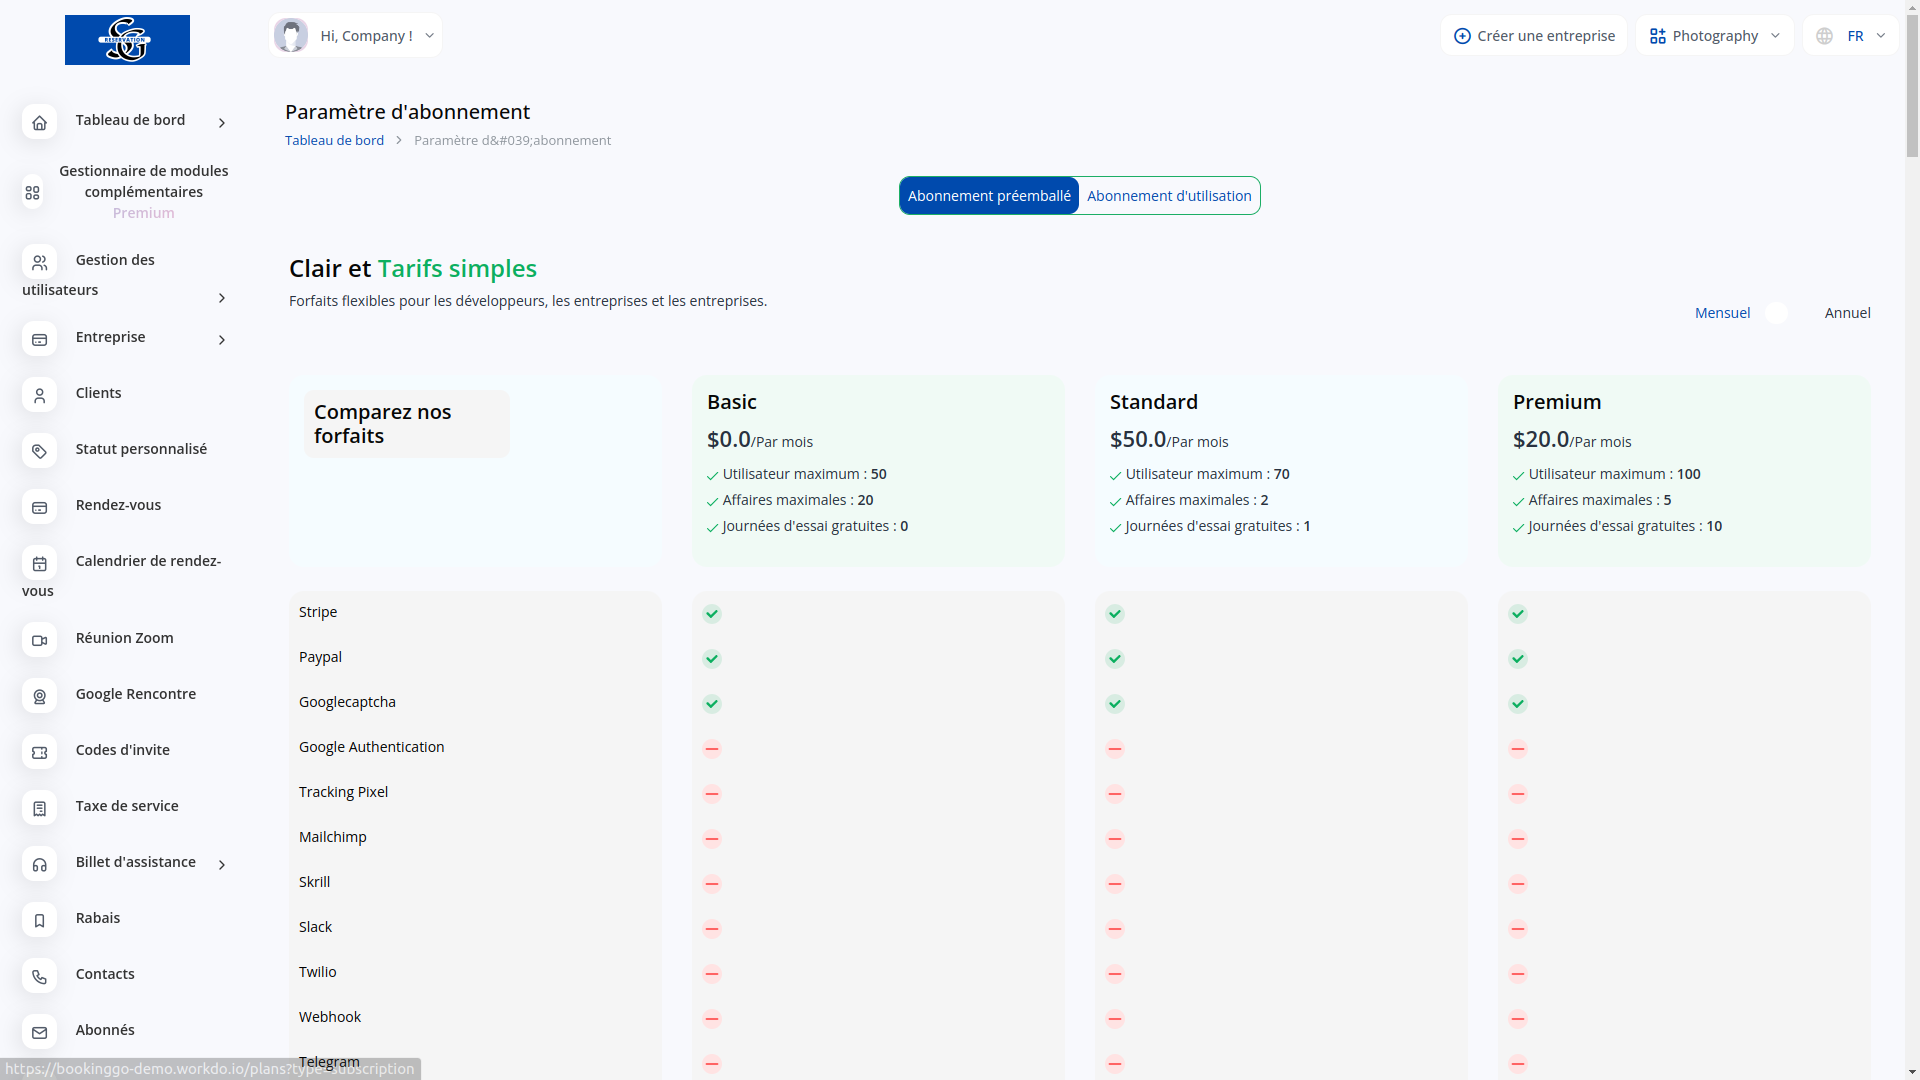The width and height of the screenshot is (1920, 1080).
Task: Click the Contacts phone icon
Action: pos(39,976)
